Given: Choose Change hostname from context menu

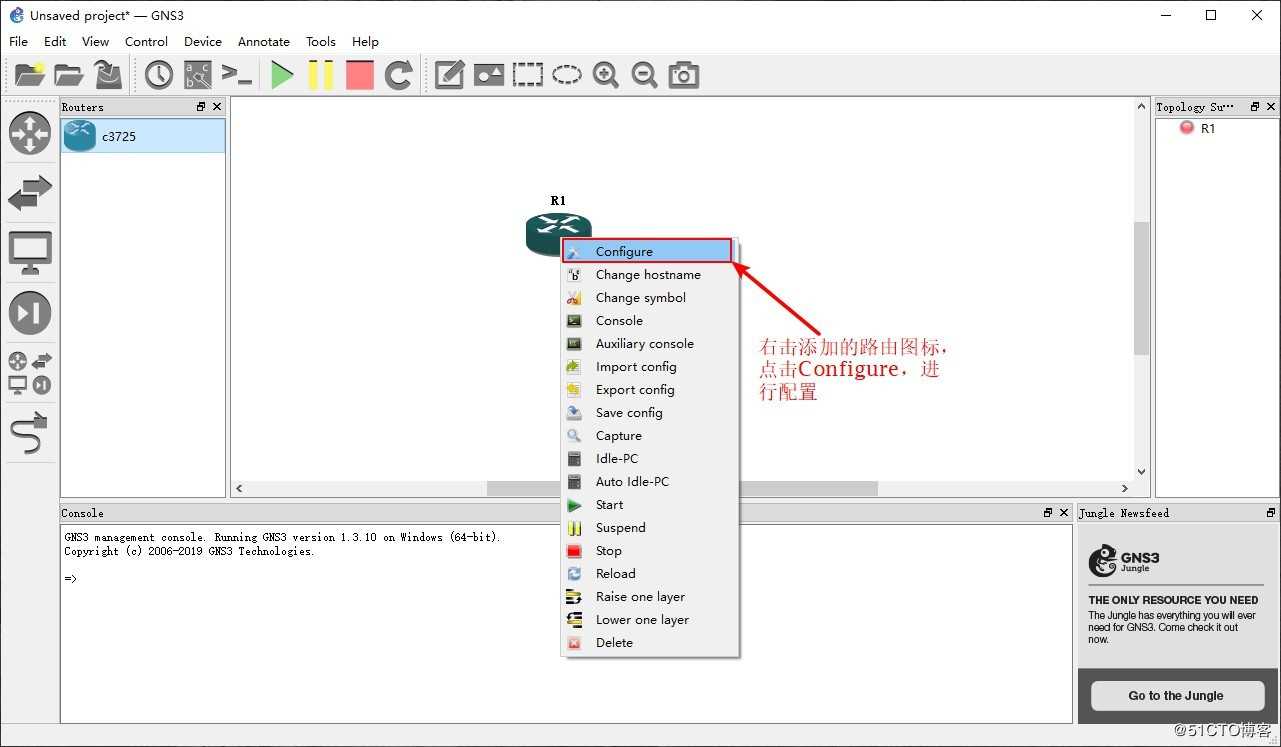Looking at the screenshot, I should click(648, 274).
